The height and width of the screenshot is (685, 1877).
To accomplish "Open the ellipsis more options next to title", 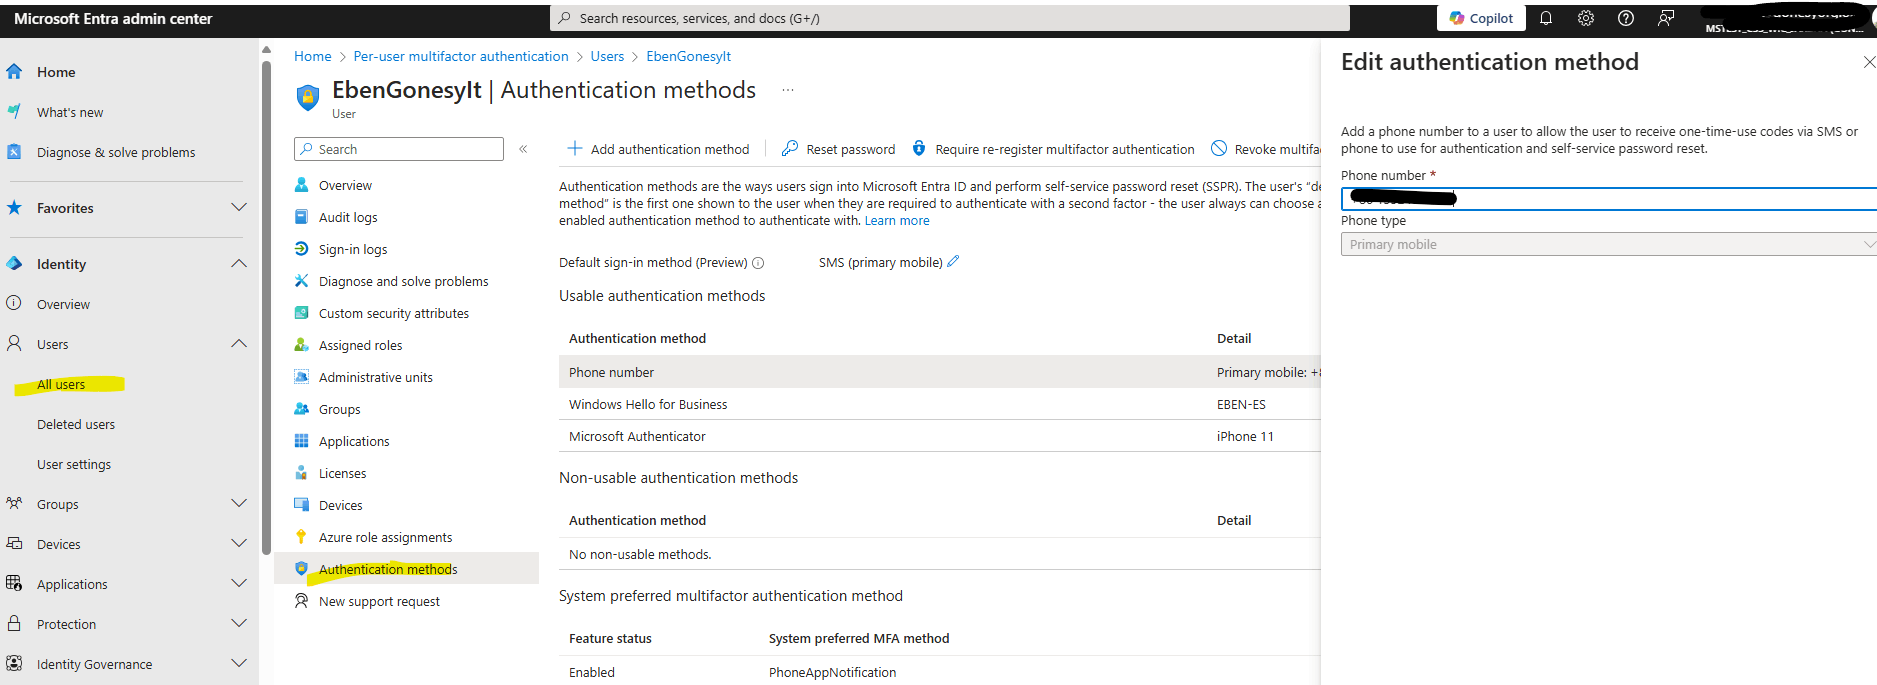I will [x=788, y=90].
